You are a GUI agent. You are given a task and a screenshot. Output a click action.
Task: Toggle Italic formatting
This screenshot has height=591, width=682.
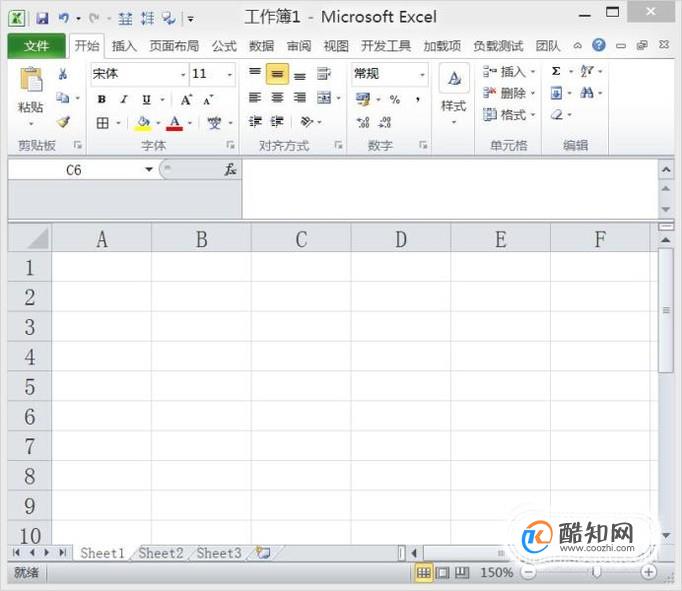124,99
